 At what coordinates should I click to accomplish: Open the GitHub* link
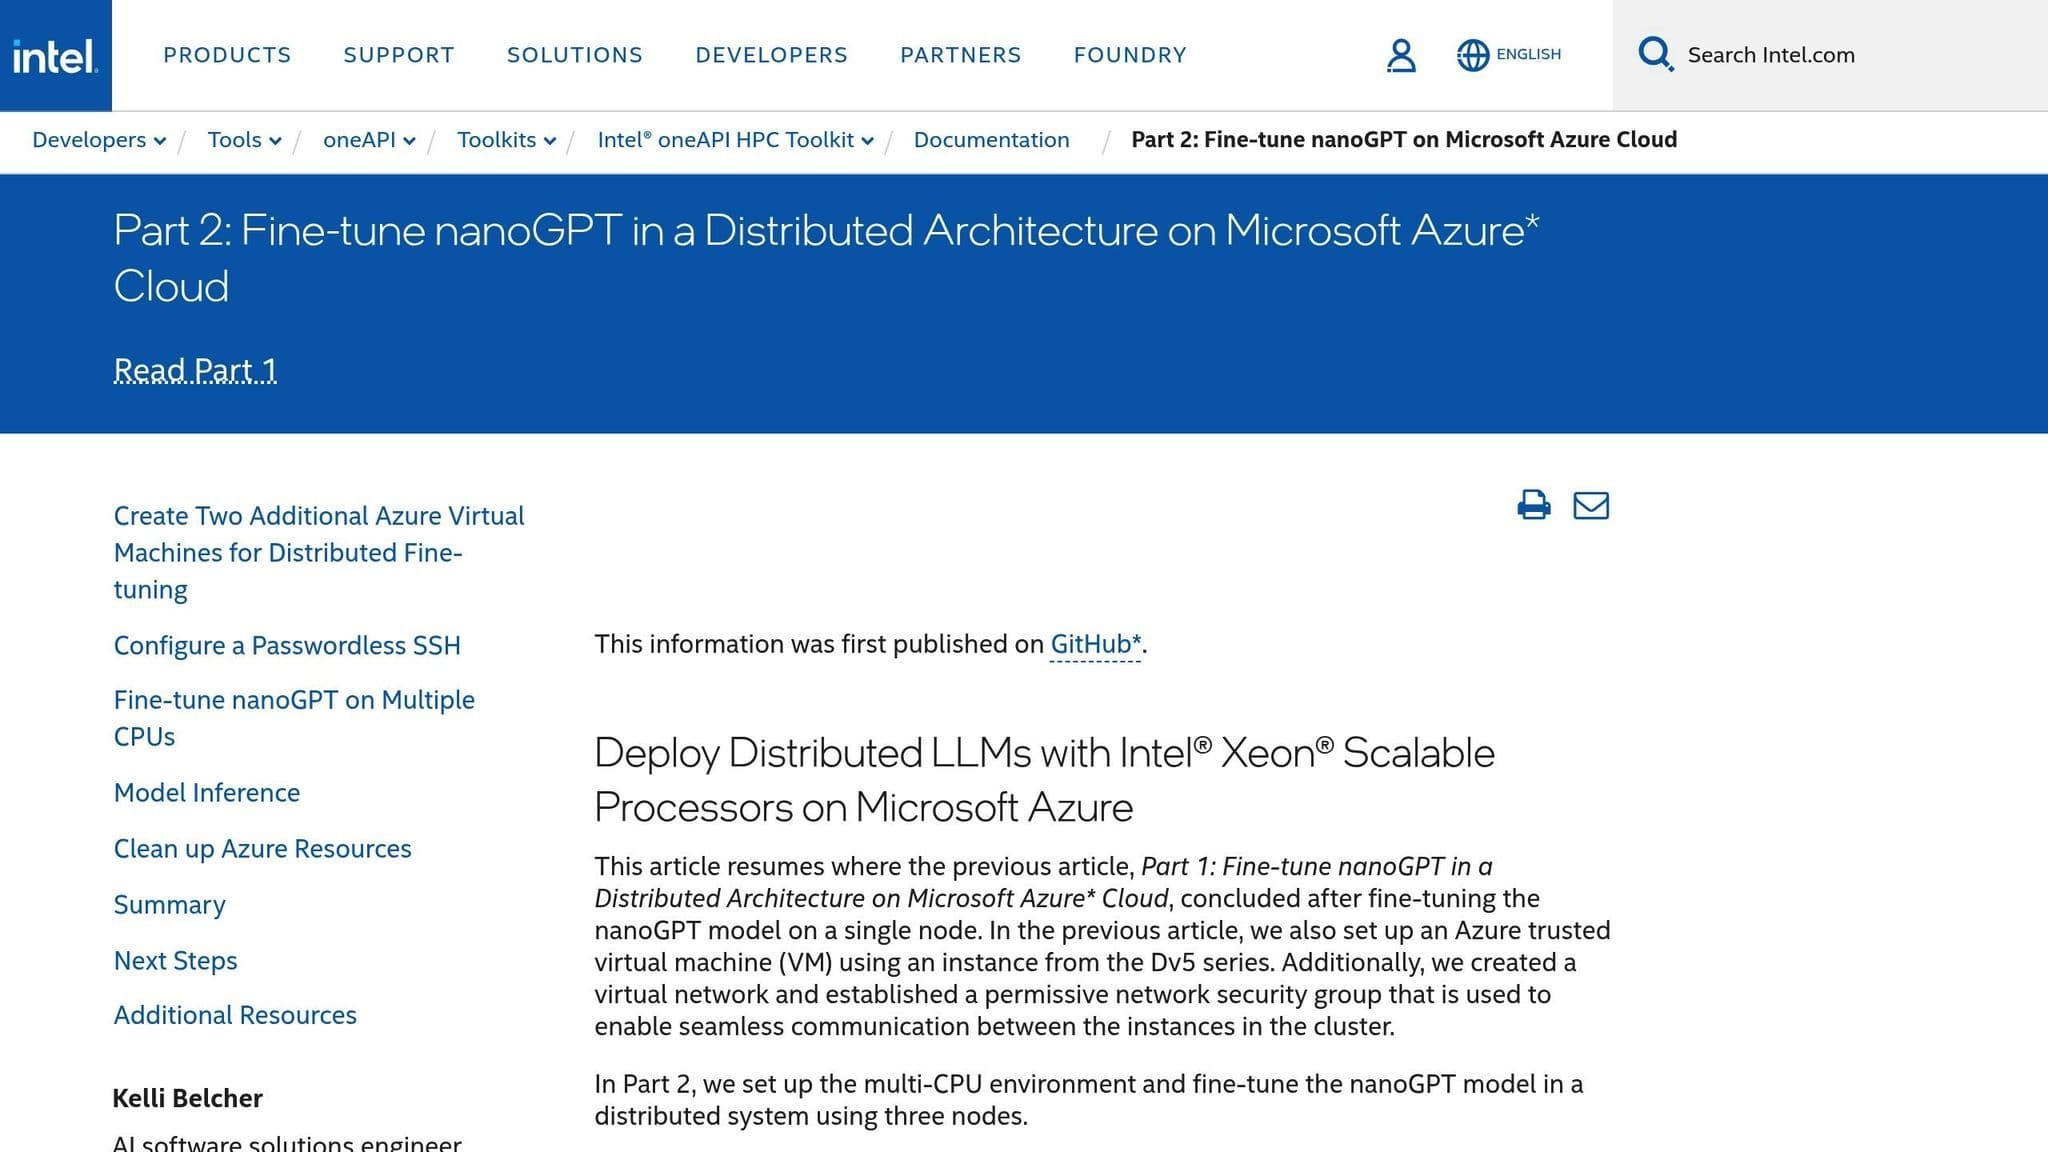pyautogui.click(x=1095, y=644)
